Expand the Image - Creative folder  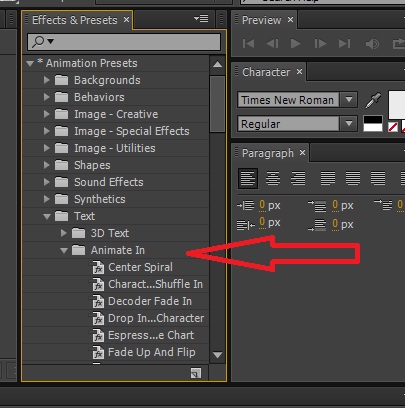click(x=47, y=114)
